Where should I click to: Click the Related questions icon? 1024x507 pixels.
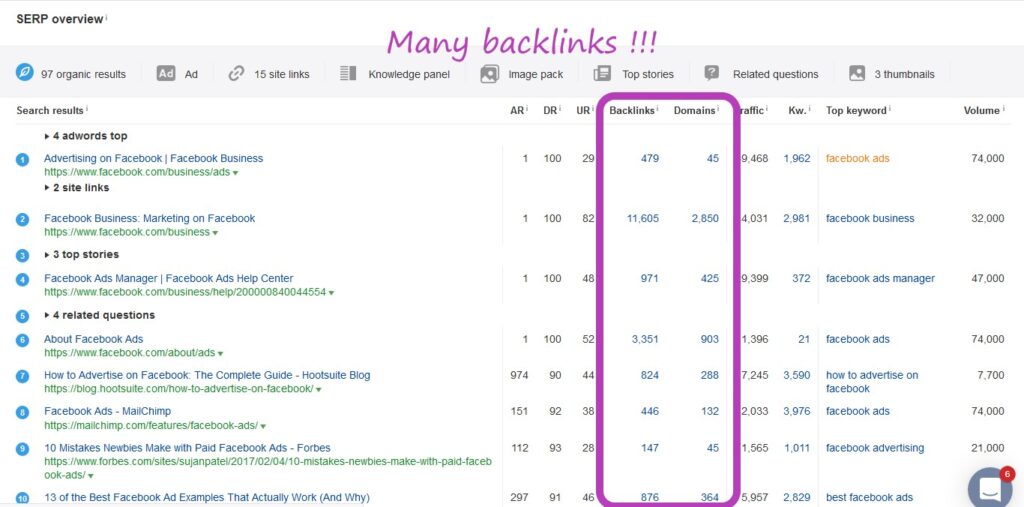pos(712,73)
